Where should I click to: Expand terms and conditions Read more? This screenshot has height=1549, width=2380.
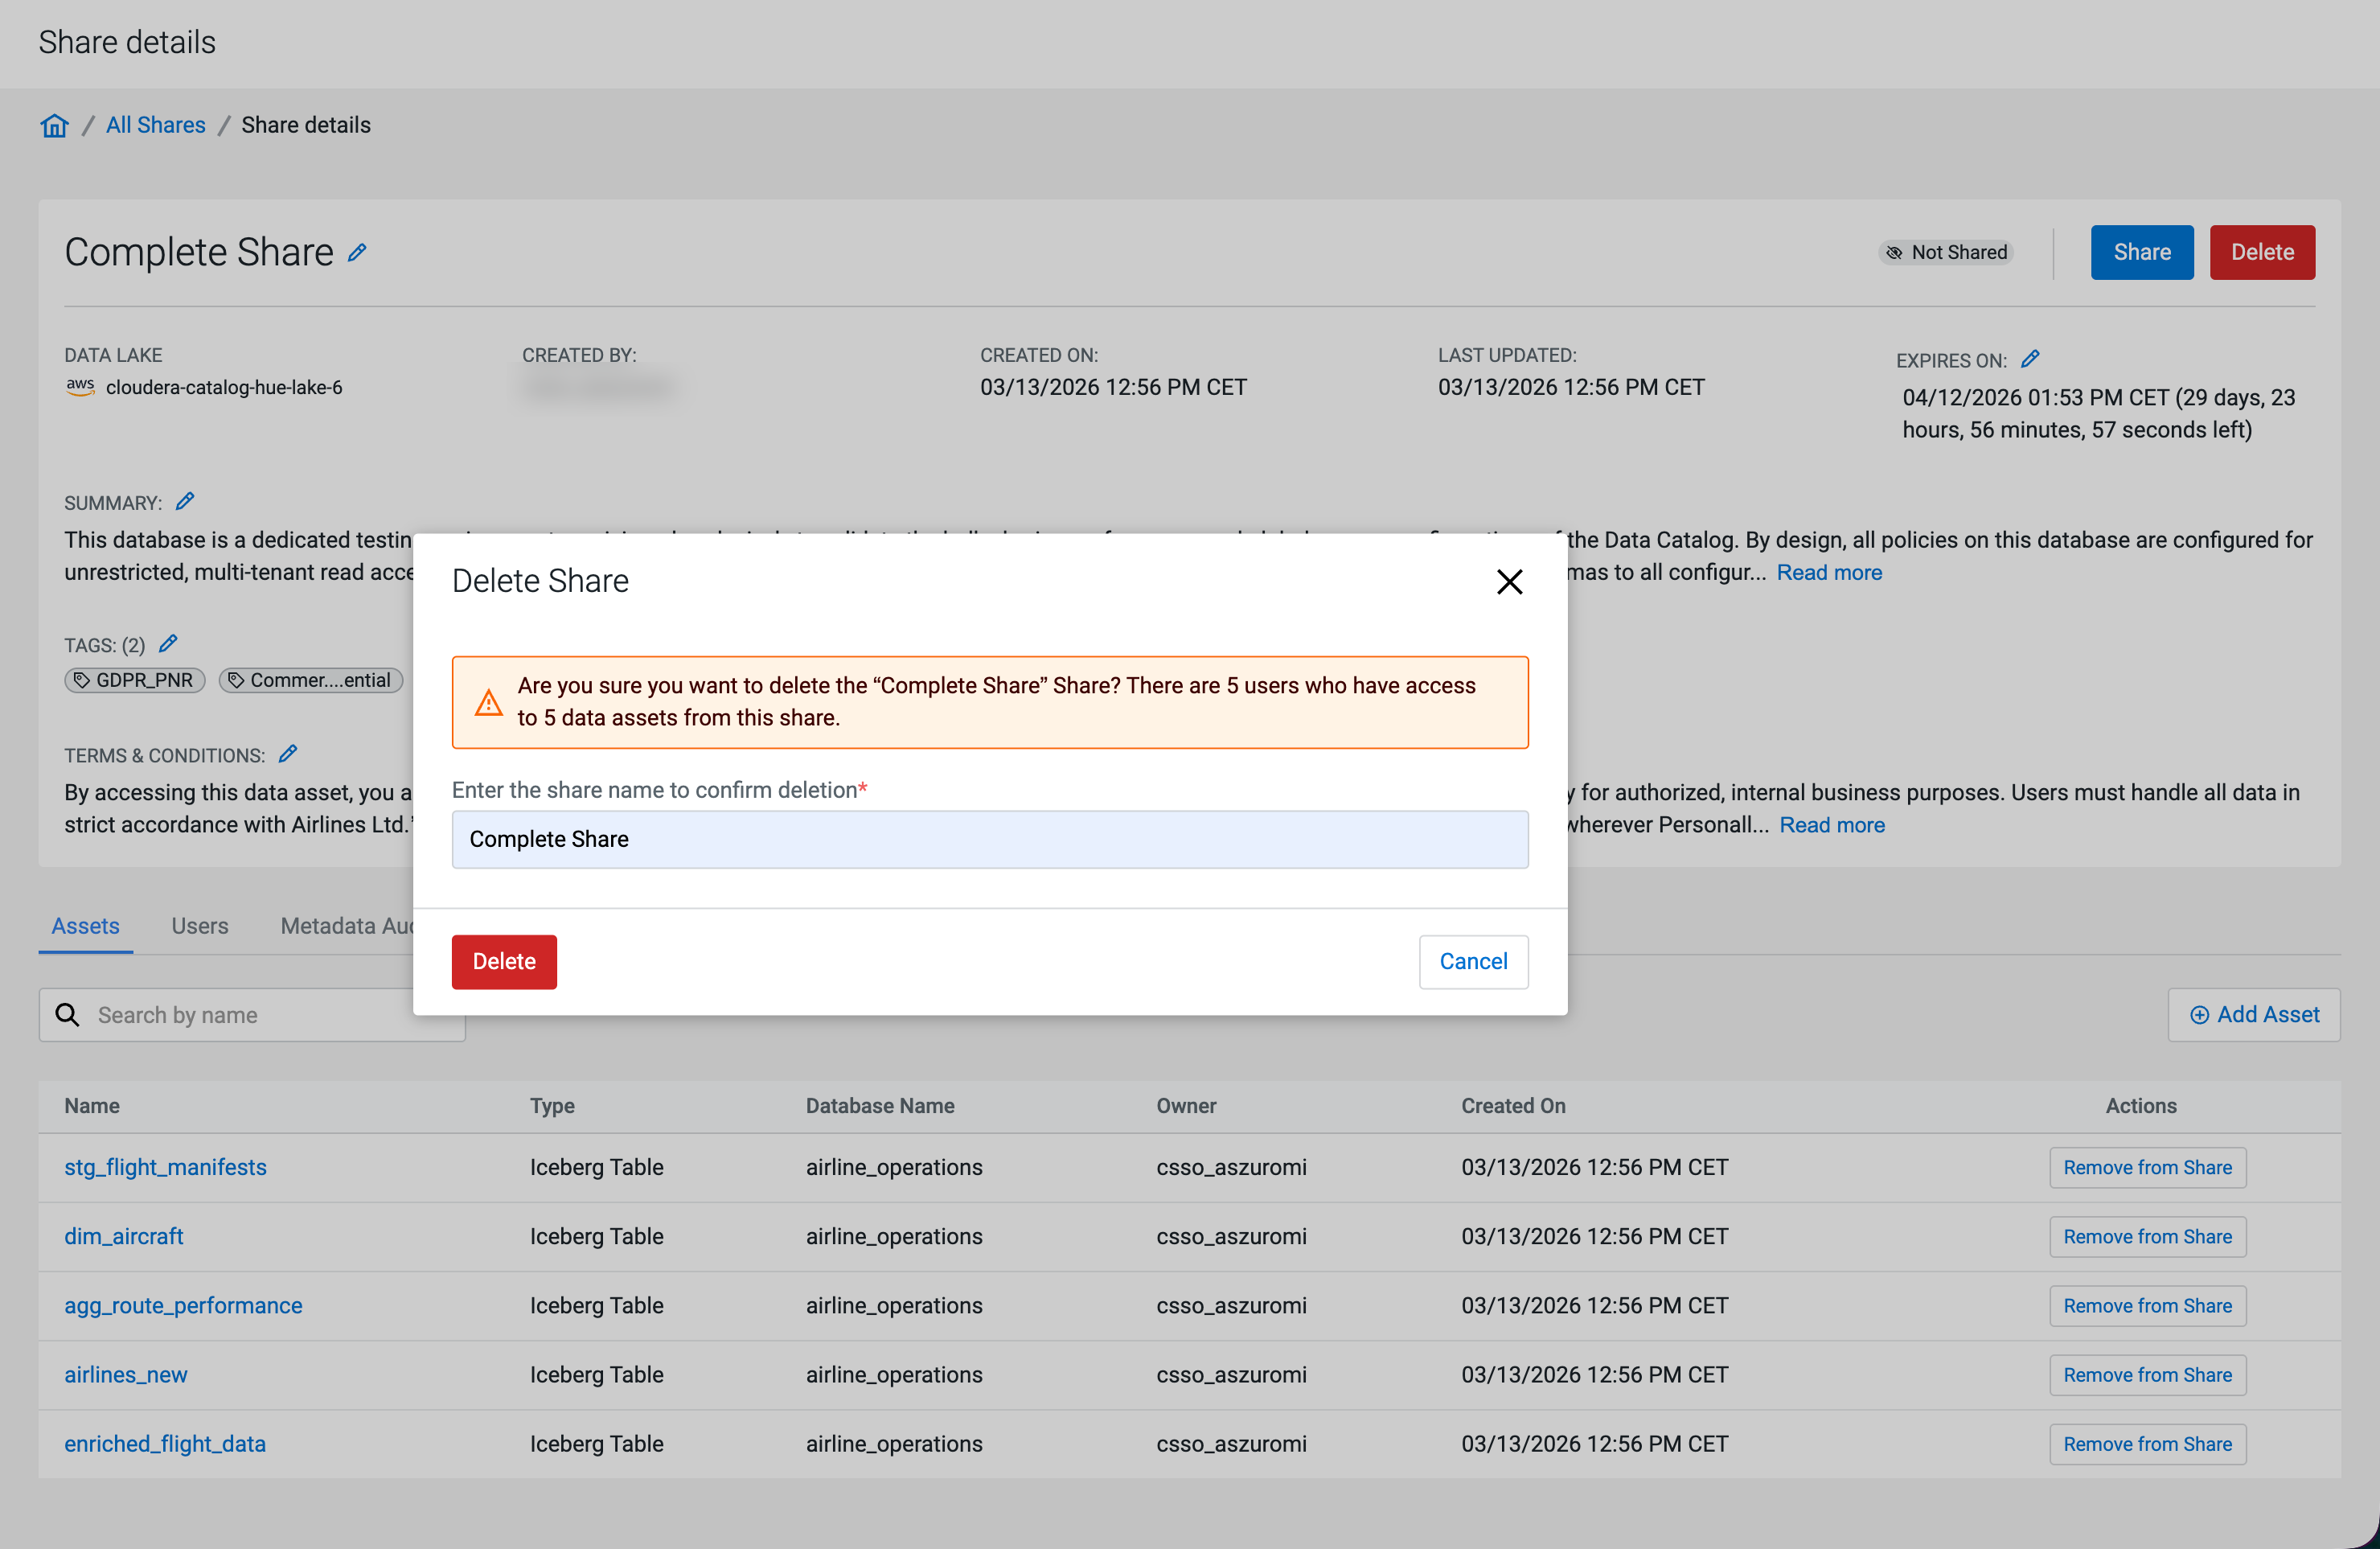tap(1831, 825)
